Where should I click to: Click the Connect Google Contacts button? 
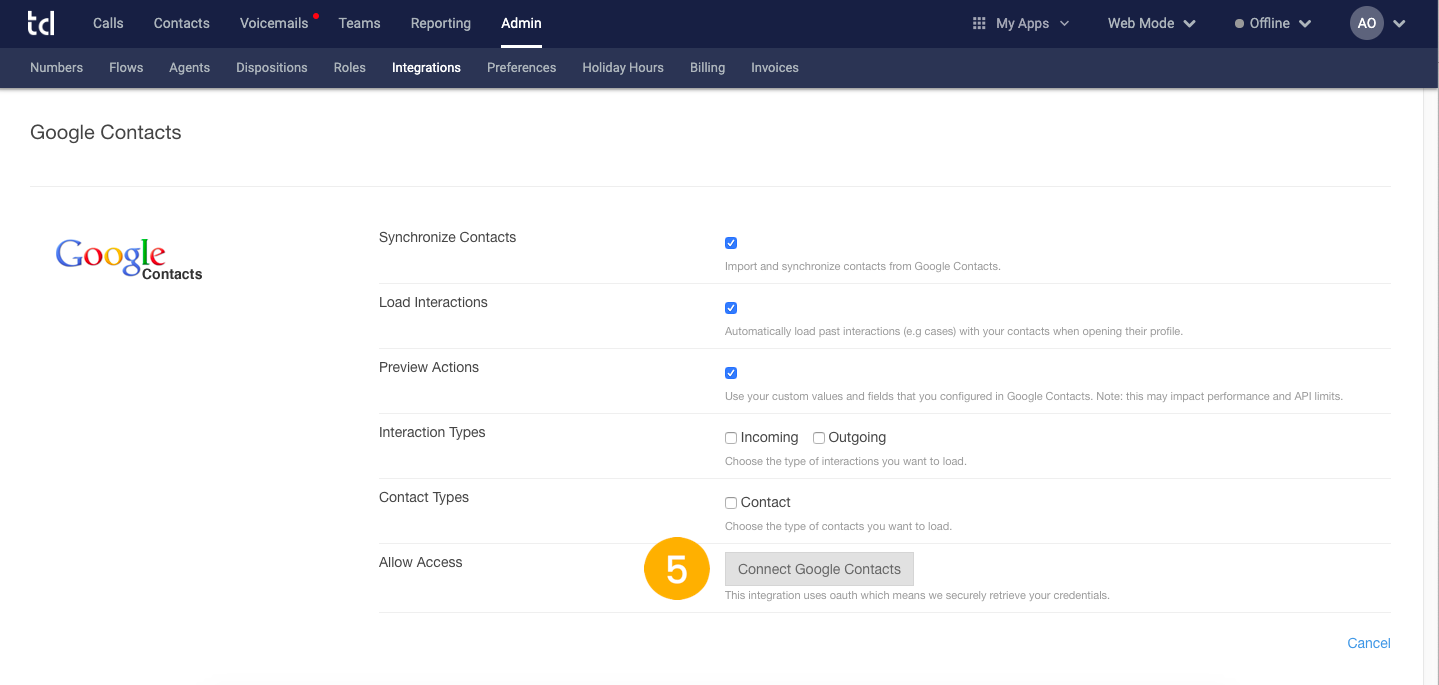coord(819,569)
